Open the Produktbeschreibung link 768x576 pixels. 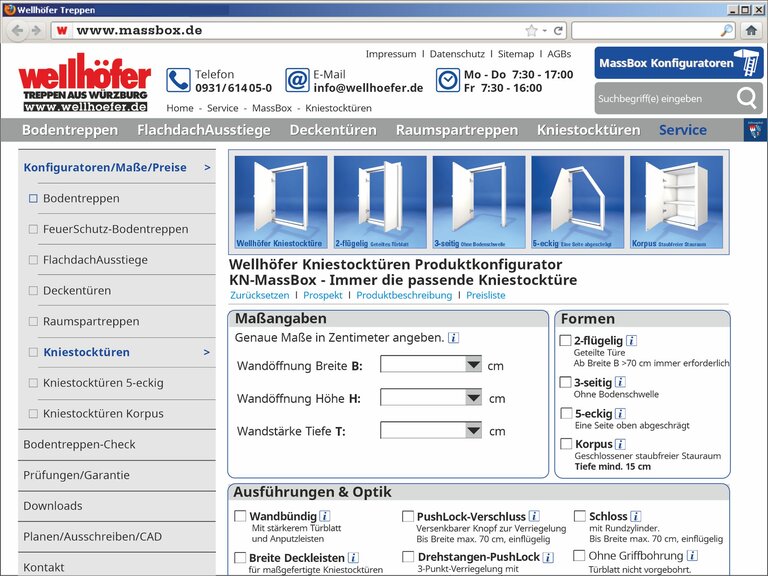pos(404,295)
